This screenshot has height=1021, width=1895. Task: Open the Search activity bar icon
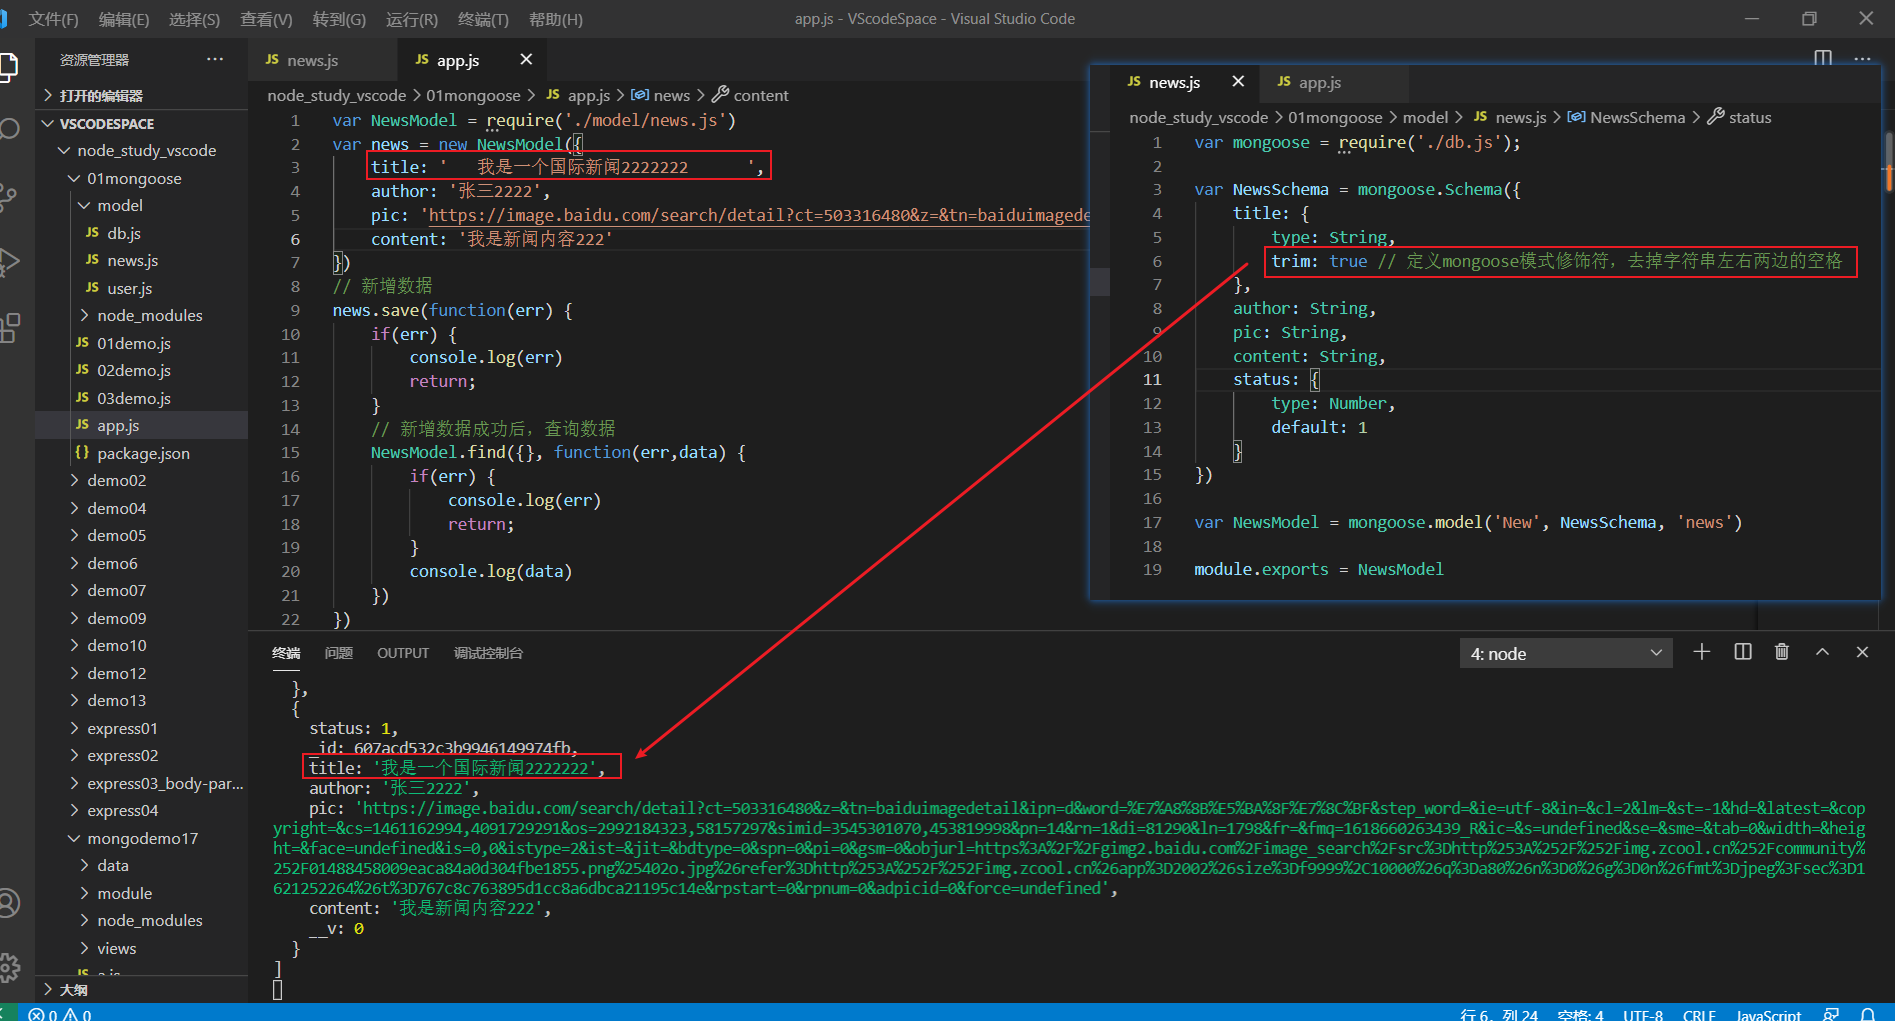(8, 129)
